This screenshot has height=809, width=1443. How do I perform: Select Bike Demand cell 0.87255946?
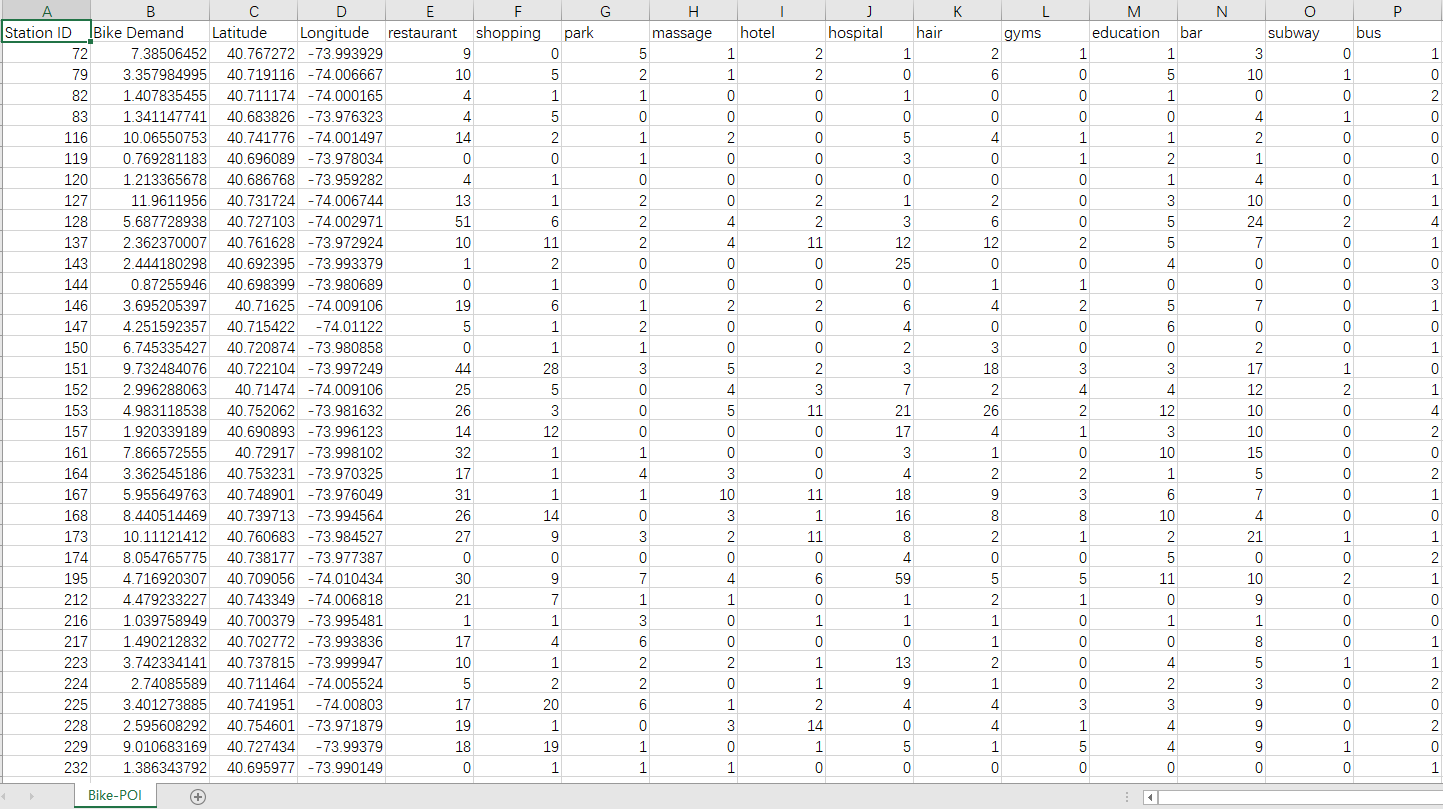click(150, 284)
